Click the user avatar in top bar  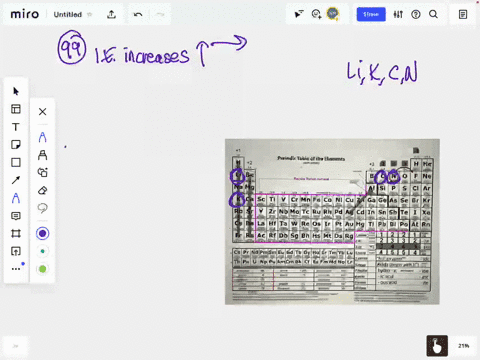[x=333, y=14]
